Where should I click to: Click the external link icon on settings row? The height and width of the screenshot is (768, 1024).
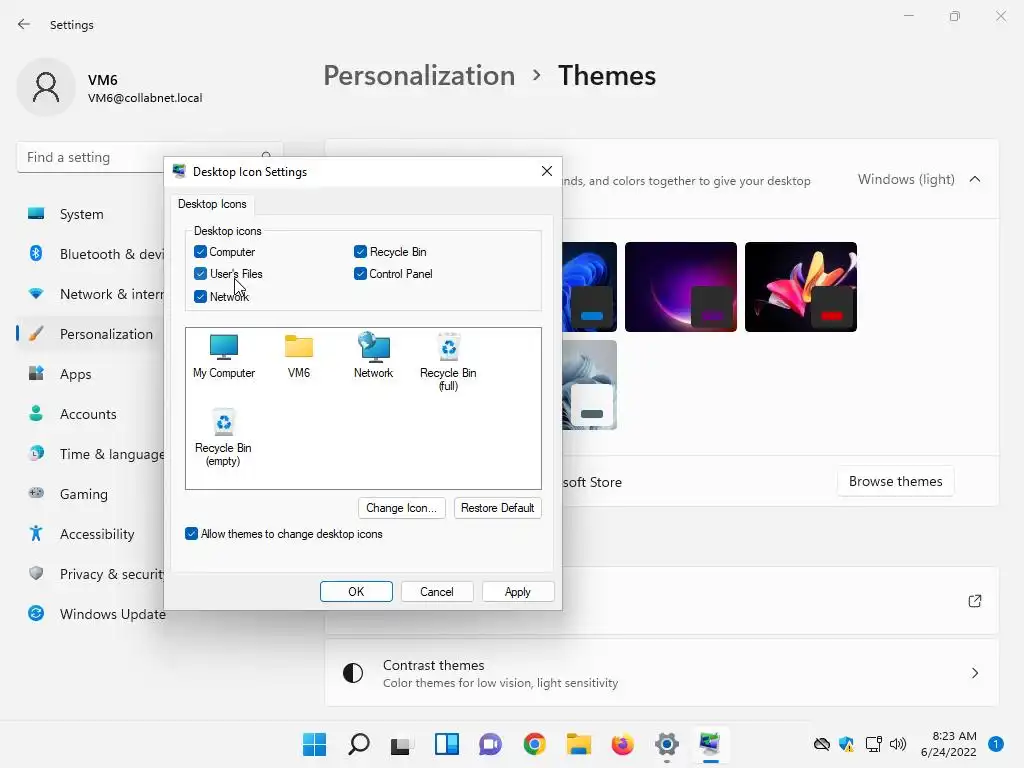click(x=975, y=601)
